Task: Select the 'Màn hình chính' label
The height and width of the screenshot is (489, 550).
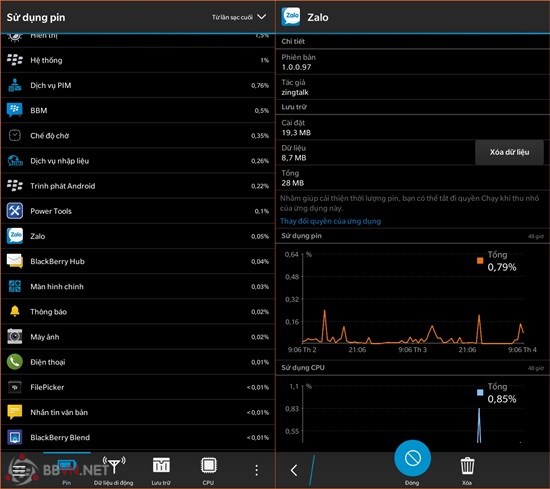Action: 57,287
